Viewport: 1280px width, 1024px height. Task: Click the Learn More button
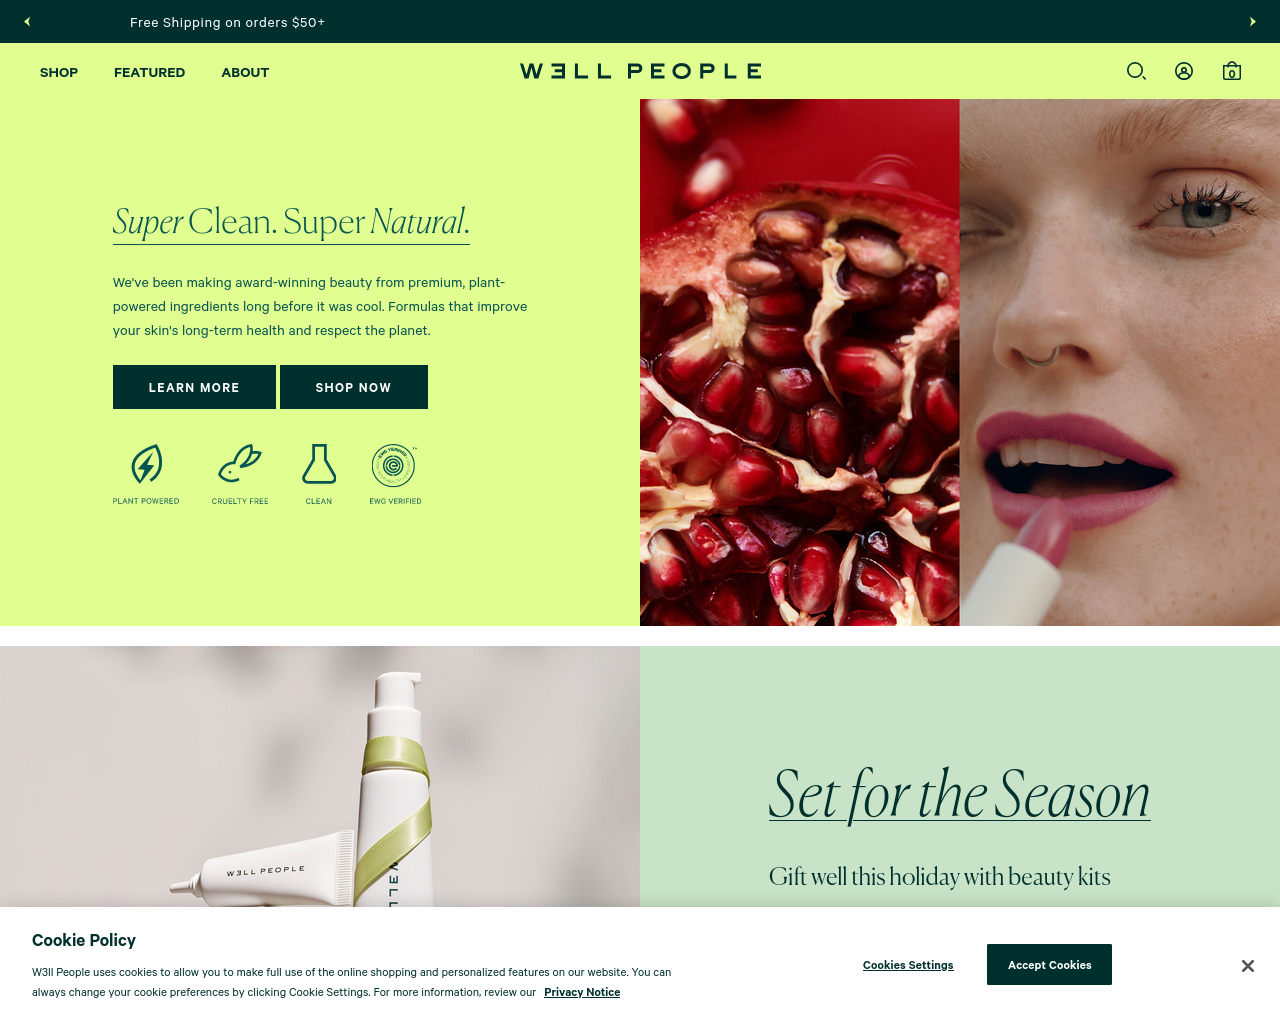coord(194,387)
